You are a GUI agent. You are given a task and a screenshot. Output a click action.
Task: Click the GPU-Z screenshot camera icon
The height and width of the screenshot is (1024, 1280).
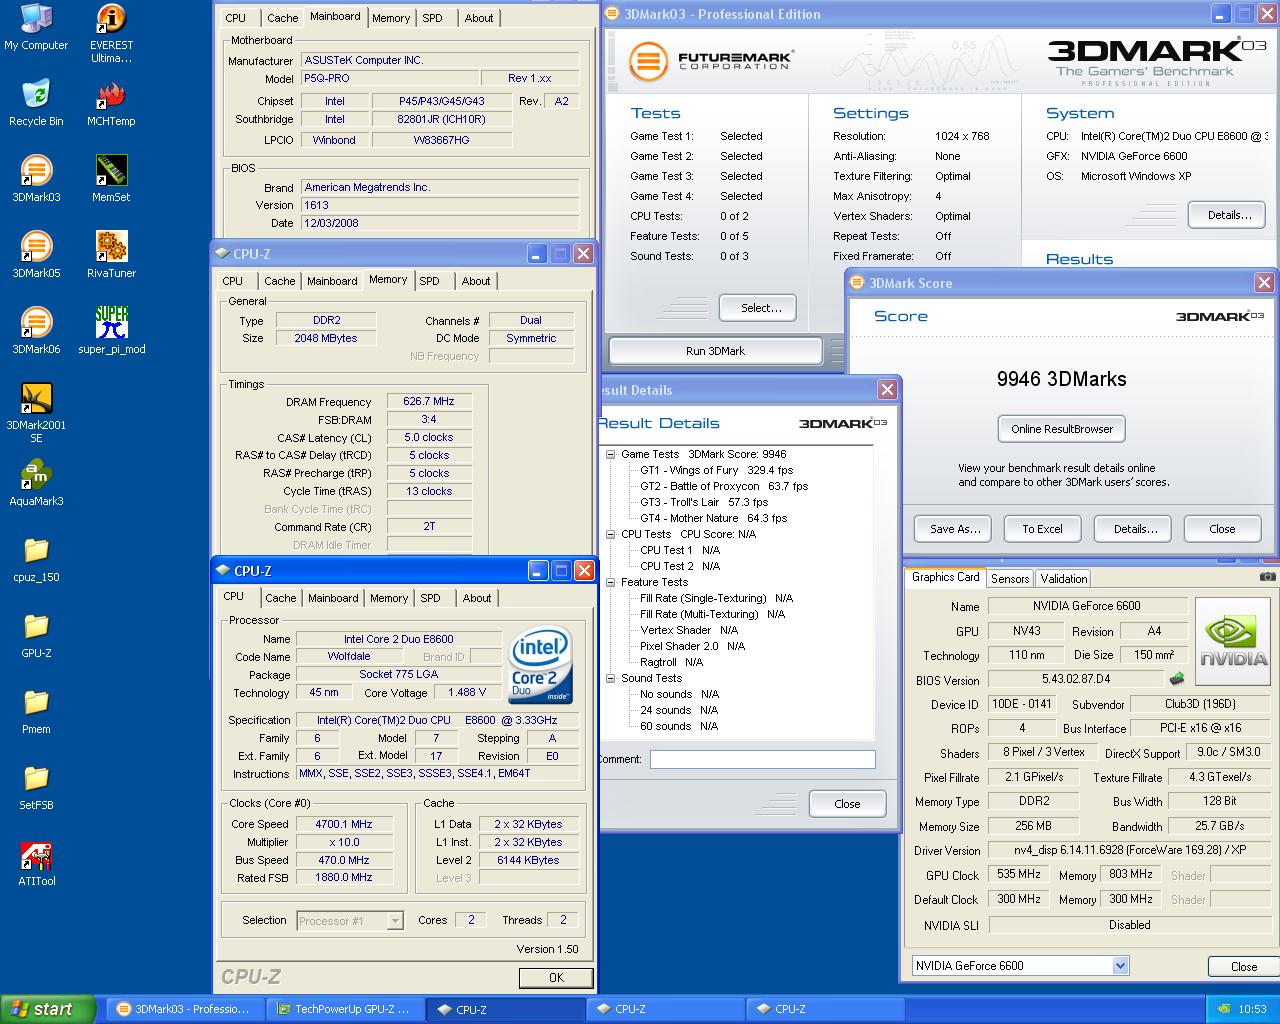pos(1267,577)
